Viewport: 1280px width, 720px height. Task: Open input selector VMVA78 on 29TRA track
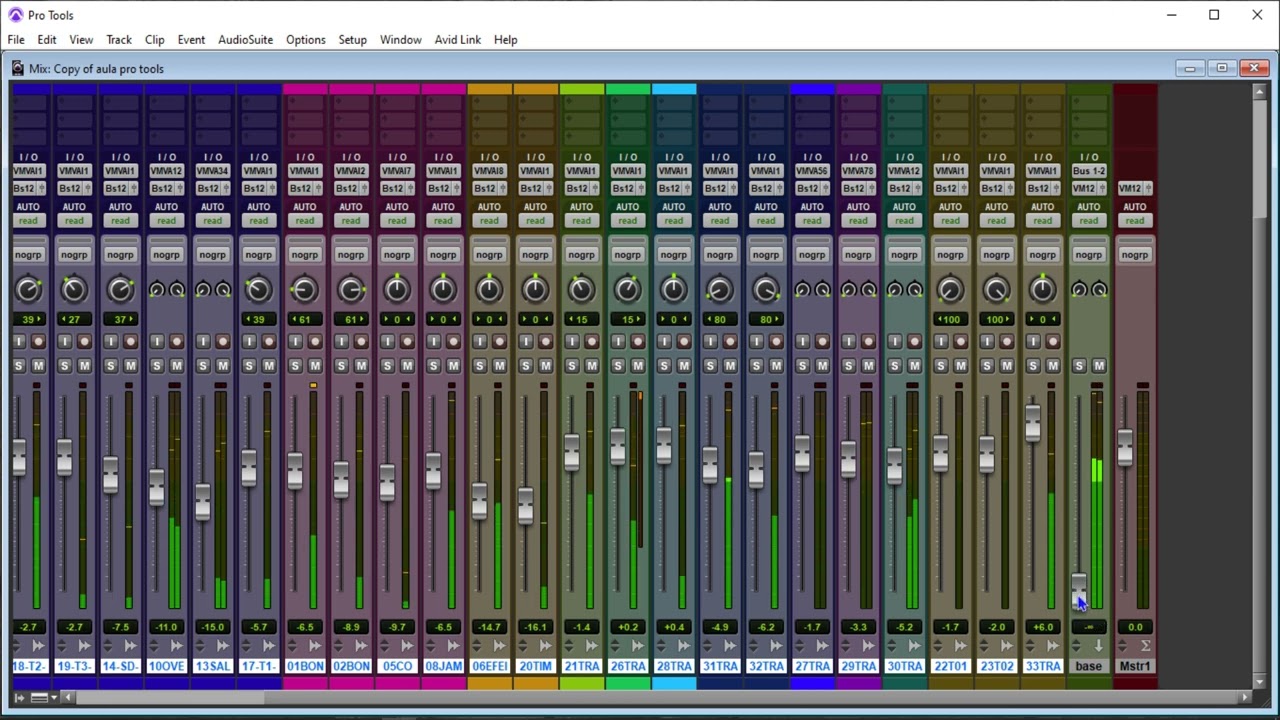pos(857,171)
